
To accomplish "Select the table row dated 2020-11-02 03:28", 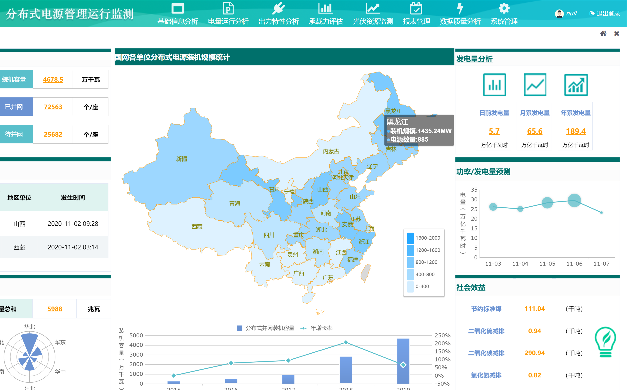I will (x=54, y=224).
